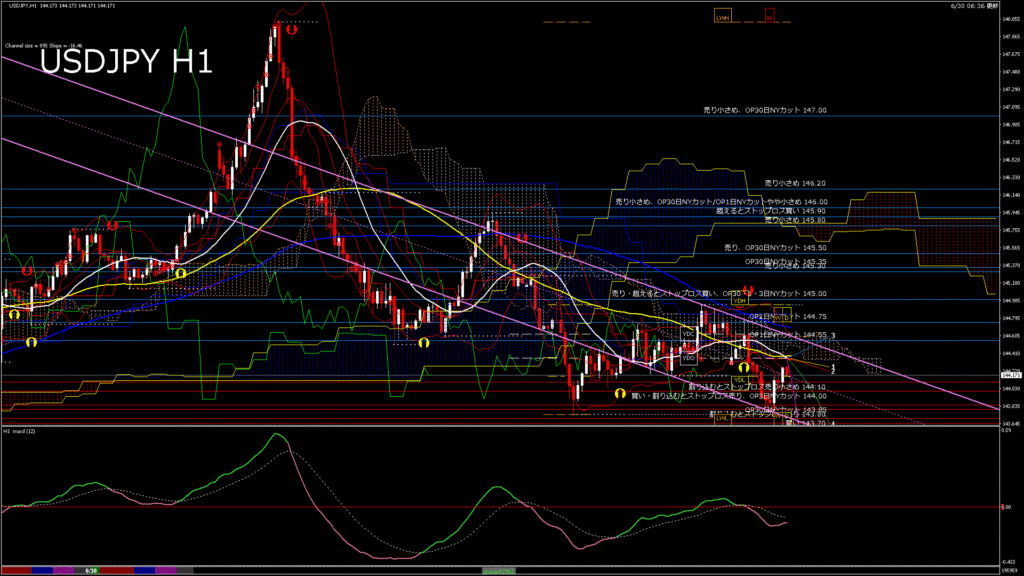Click the MACD zero level value 0.00
This screenshot has height=576, width=1024.
1006,507
